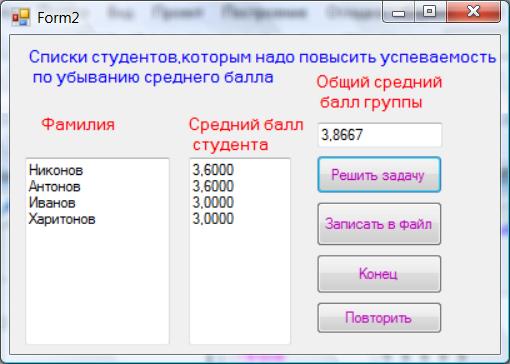Screen dimensions: 510x364
Task: Click the 'Фамилия' label
Action: click(78, 124)
